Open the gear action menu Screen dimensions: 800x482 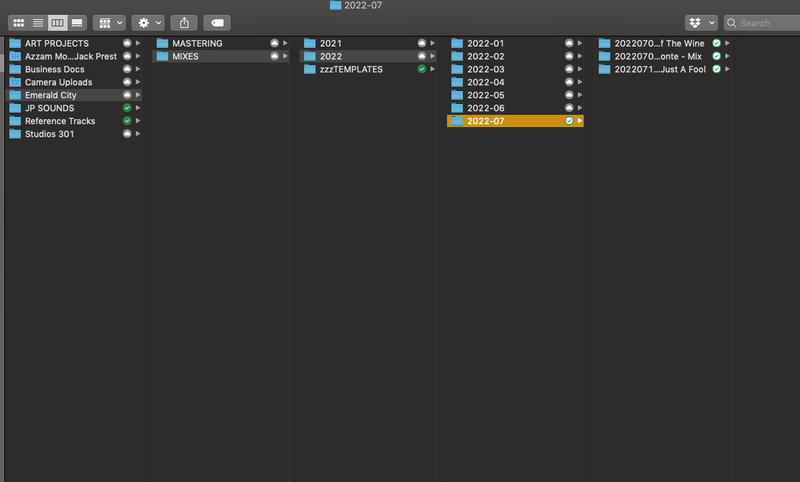148,23
